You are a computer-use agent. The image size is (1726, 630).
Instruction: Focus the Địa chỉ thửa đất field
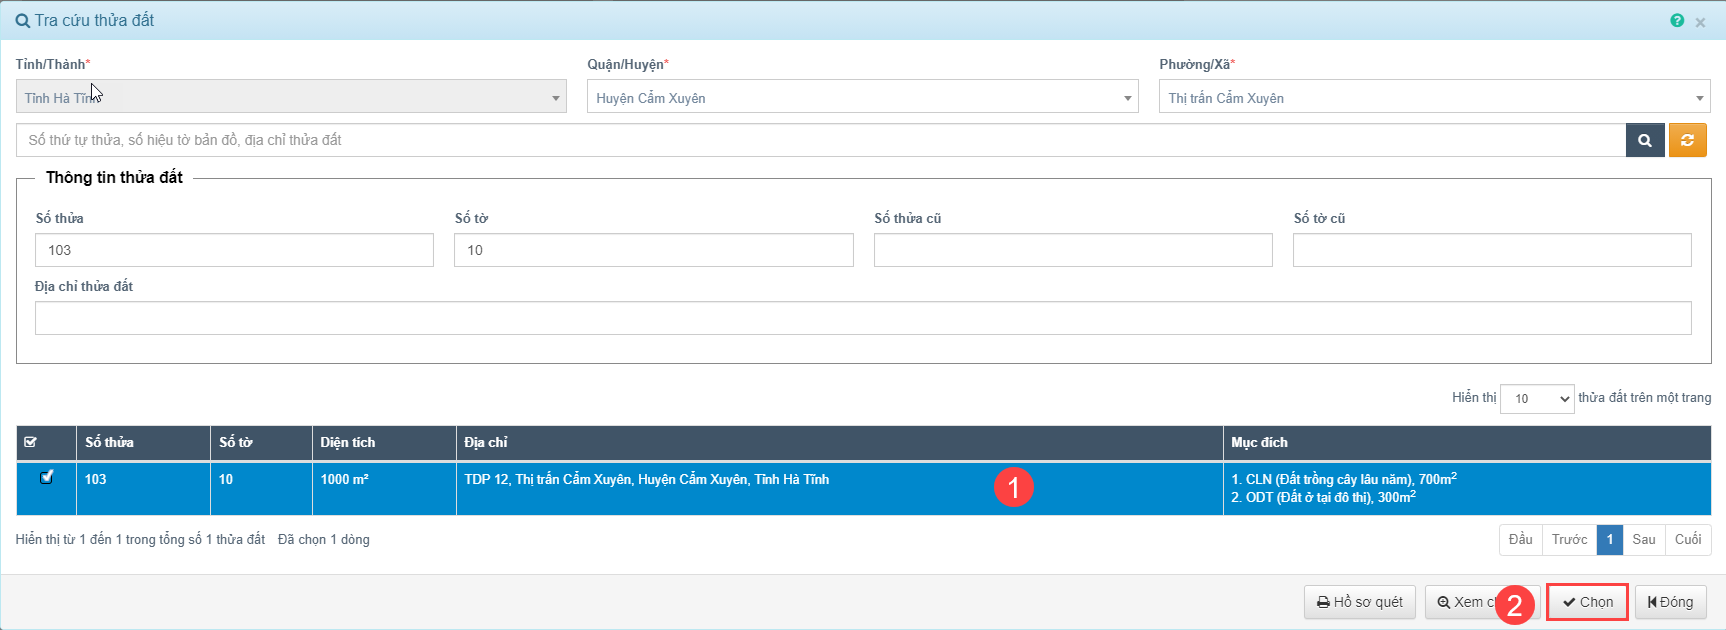[x=862, y=318]
